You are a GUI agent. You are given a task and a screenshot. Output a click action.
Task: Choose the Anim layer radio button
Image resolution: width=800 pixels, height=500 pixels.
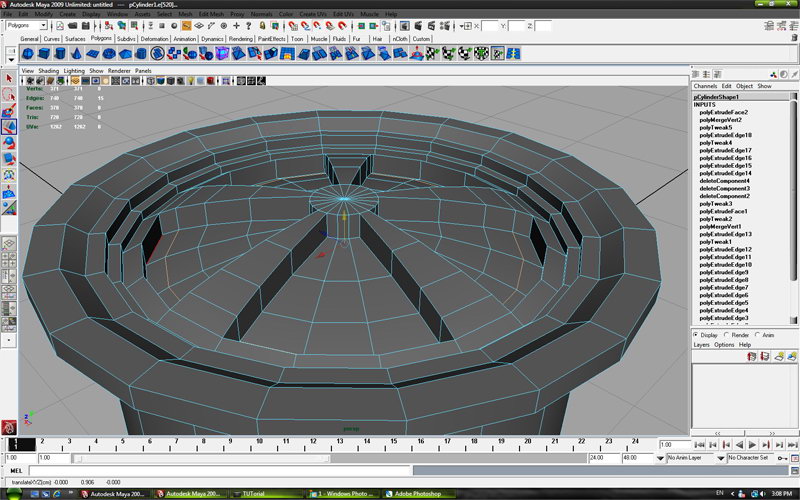click(x=760, y=335)
